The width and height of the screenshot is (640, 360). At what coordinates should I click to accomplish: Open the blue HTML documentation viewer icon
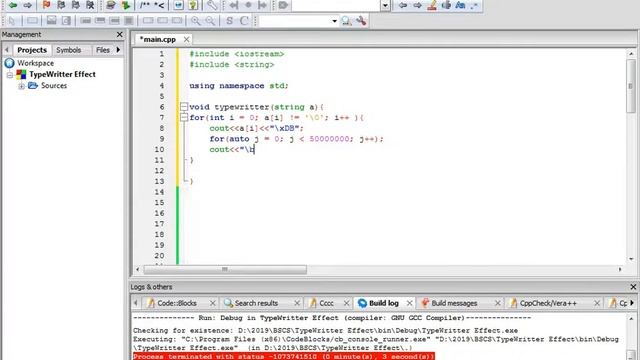(178, 5)
